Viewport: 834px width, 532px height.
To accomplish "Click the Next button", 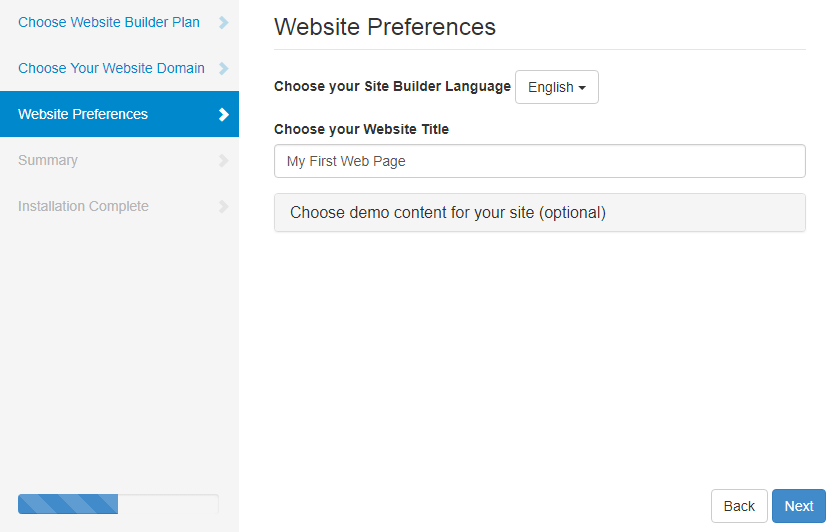I will coord(798,506).
